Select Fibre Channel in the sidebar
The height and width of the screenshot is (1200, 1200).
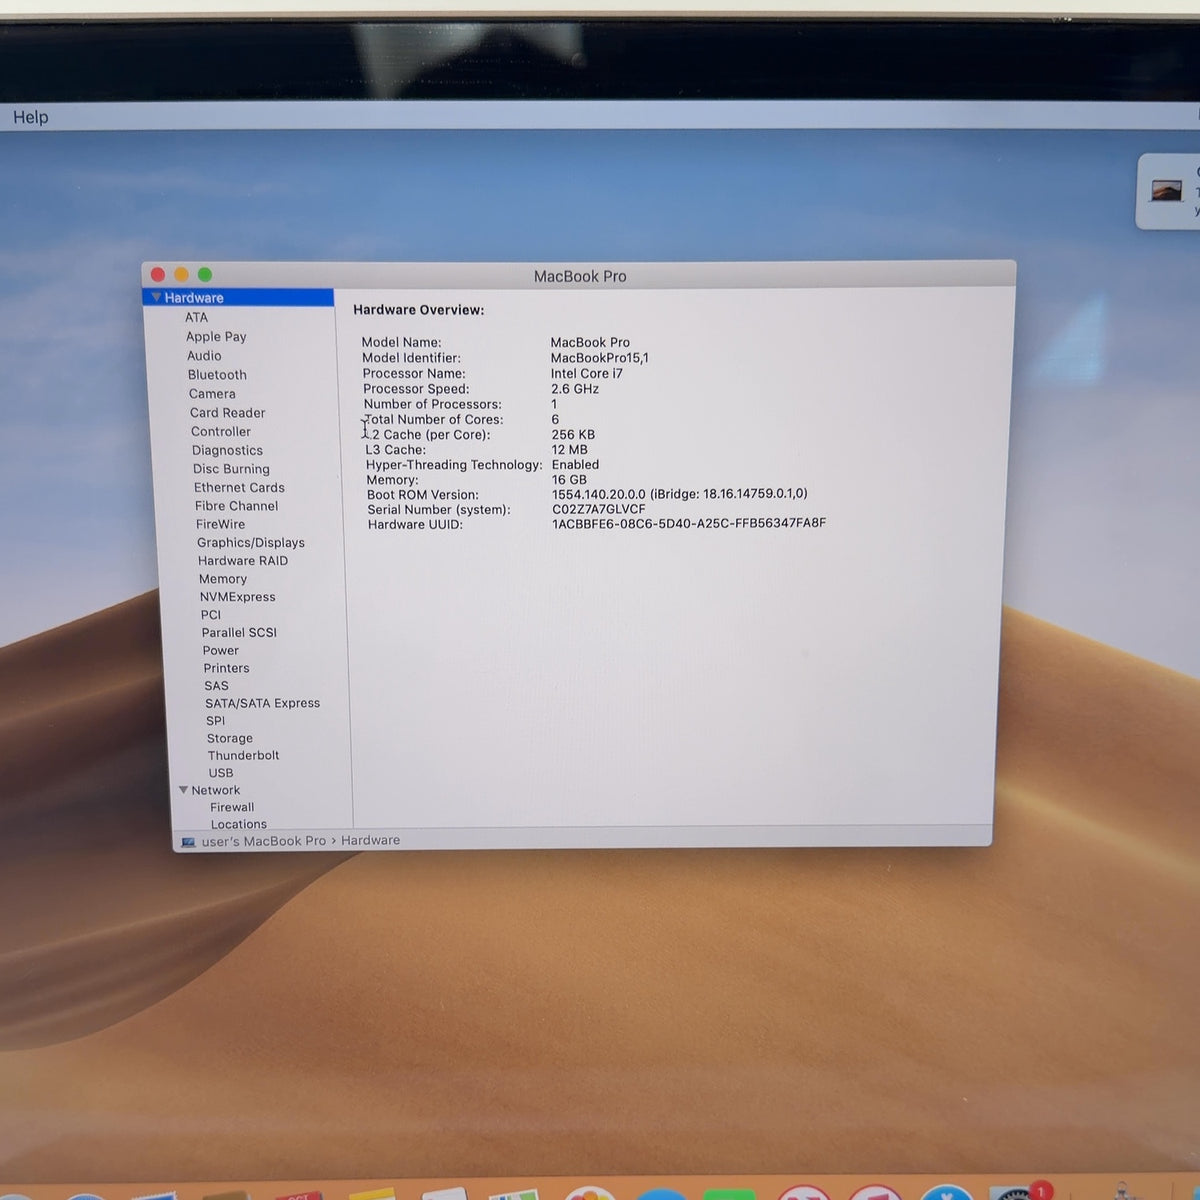tap(236, 506)
